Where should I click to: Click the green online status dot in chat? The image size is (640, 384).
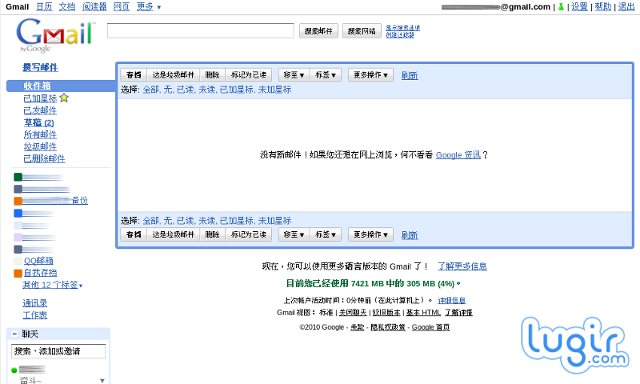[14, 370]
